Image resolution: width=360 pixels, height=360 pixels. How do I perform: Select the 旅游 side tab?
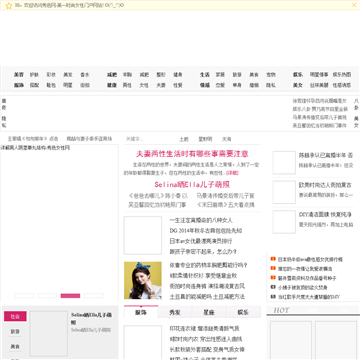point(15,332)
